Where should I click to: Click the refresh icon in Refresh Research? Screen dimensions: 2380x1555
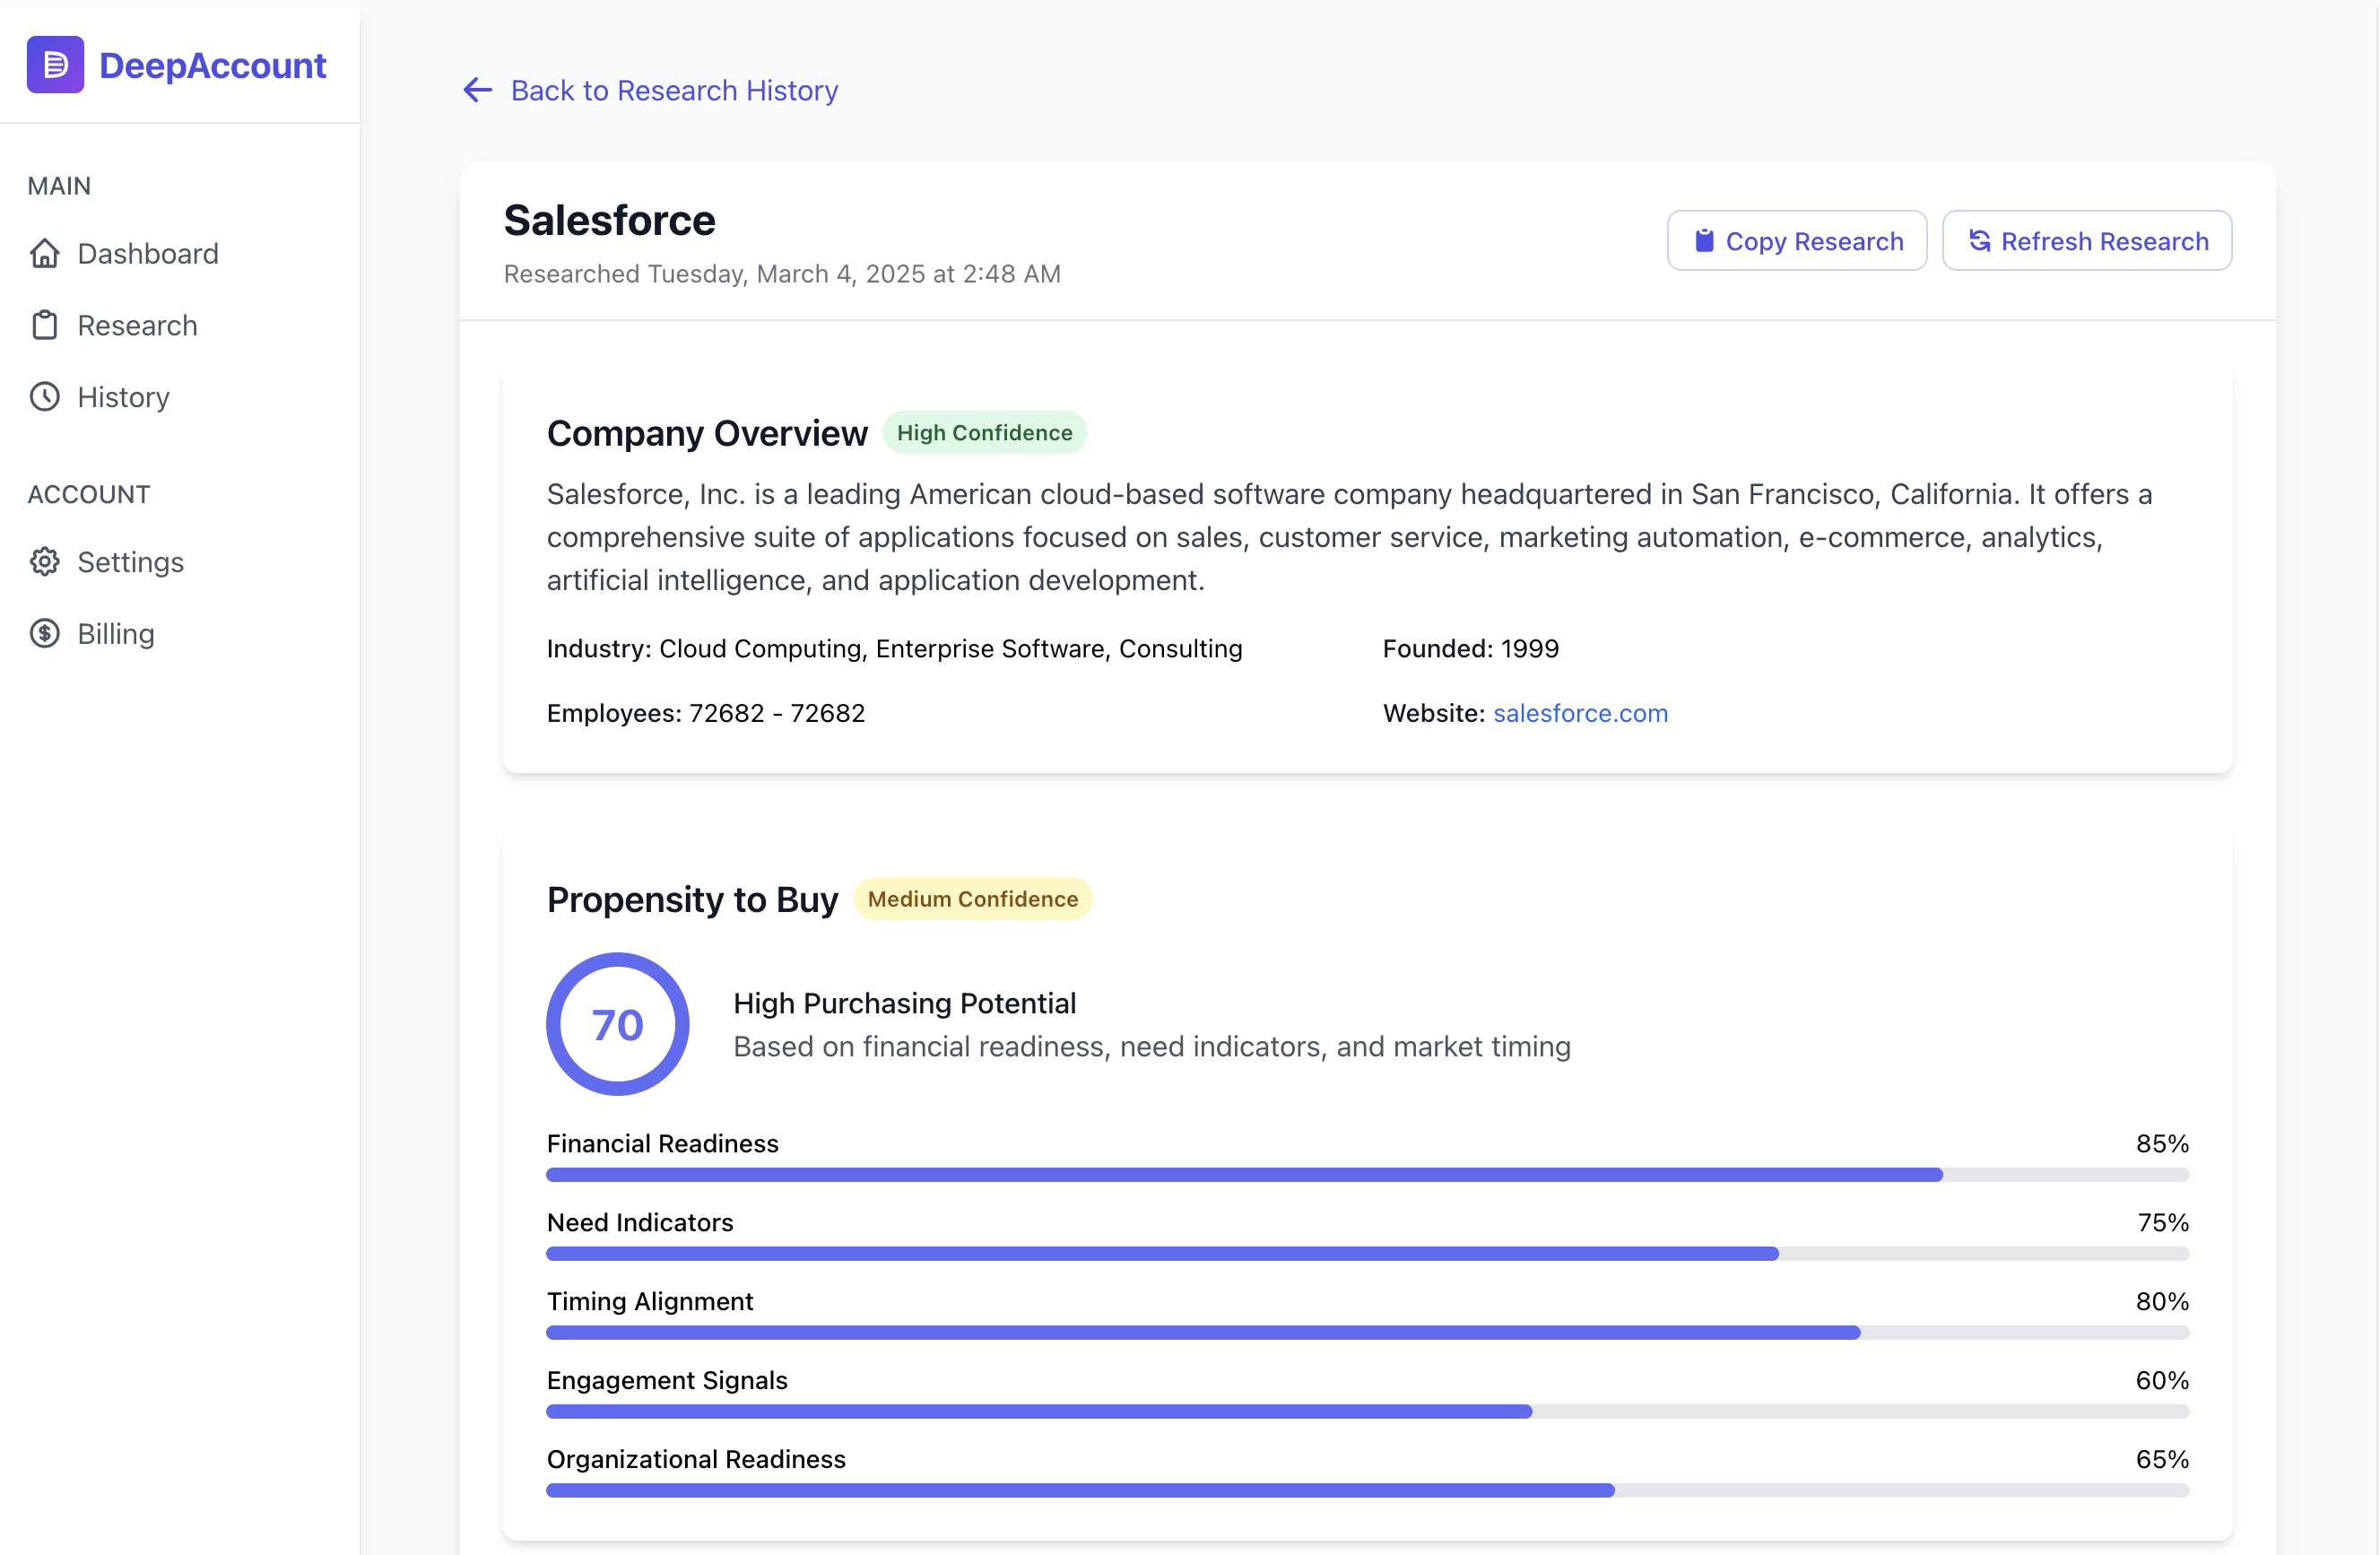(1978, 241)
